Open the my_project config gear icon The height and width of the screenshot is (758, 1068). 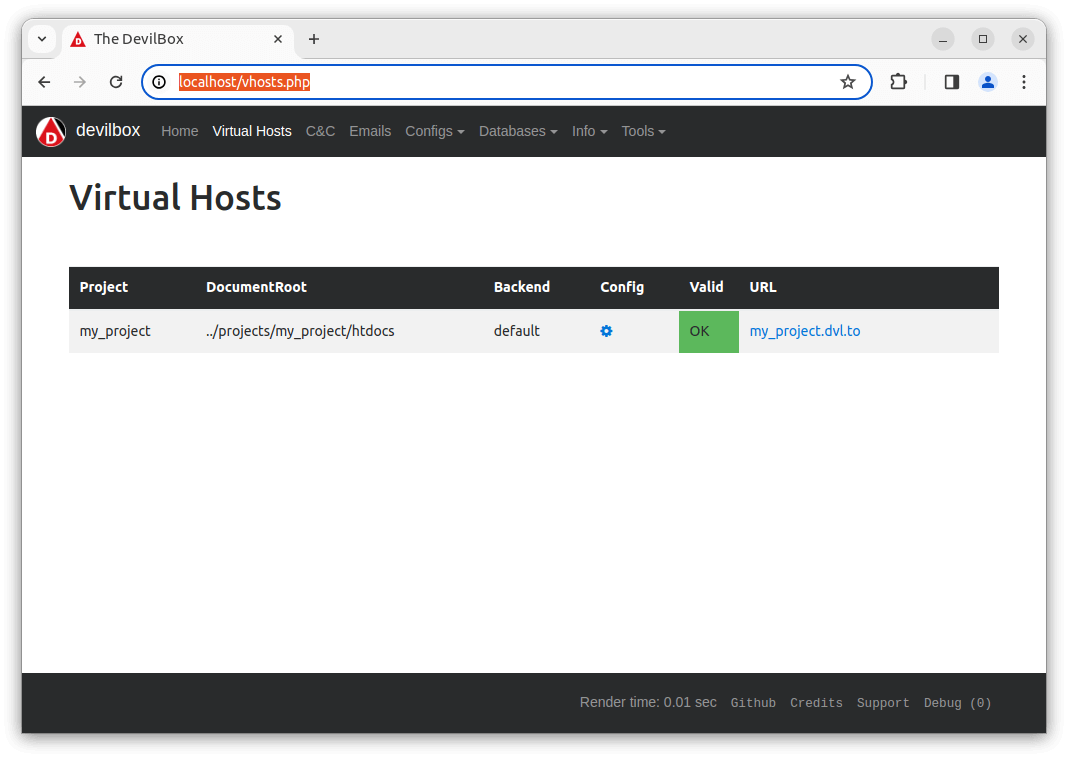tap(606, 331)
